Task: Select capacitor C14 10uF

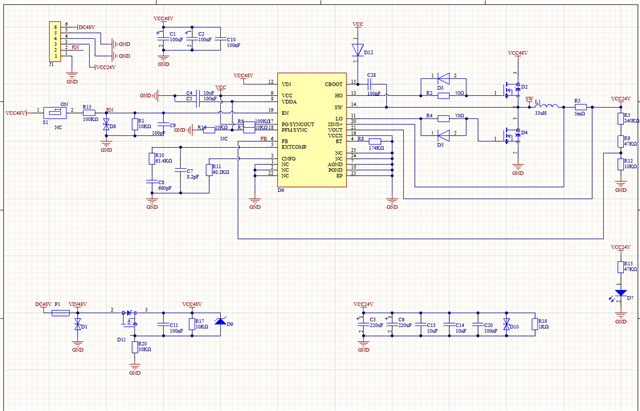Action: [x=449, y=324]
